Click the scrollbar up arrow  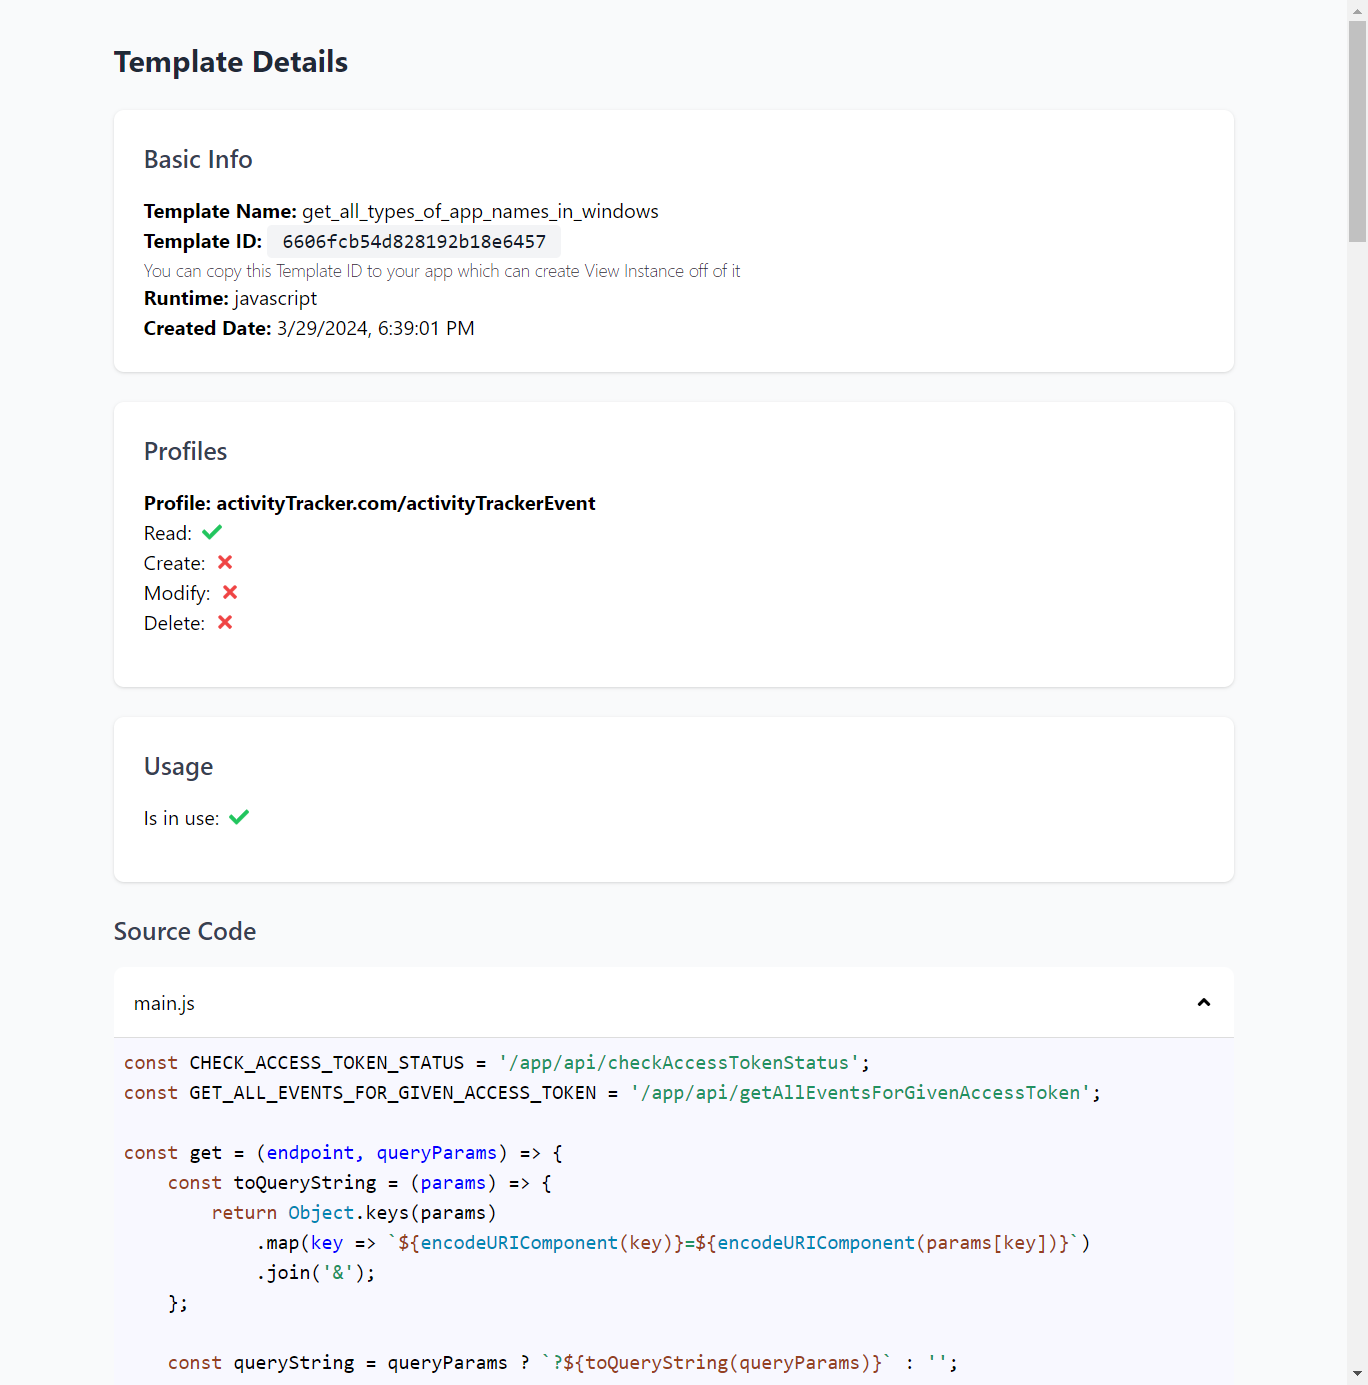tap(1357, 10)
